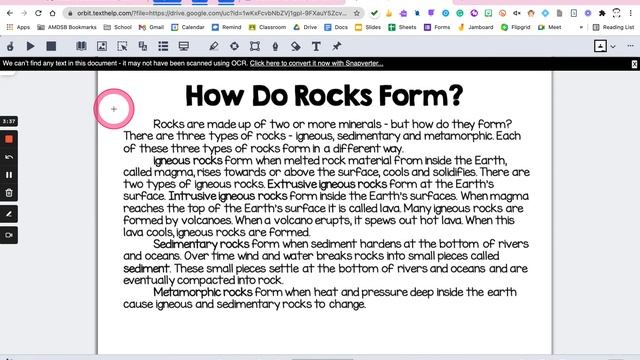Image resolution: width=640 pixels, height=360 pixels.
Task: Select the pushpin annotation tool
Action: (336, 46)
